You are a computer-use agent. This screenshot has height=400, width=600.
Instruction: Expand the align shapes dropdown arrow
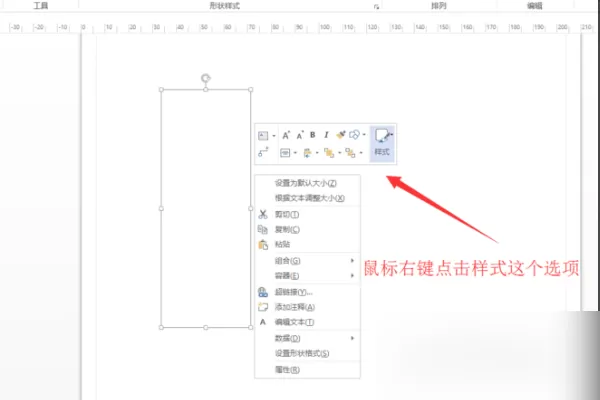(x=317, y=153)
